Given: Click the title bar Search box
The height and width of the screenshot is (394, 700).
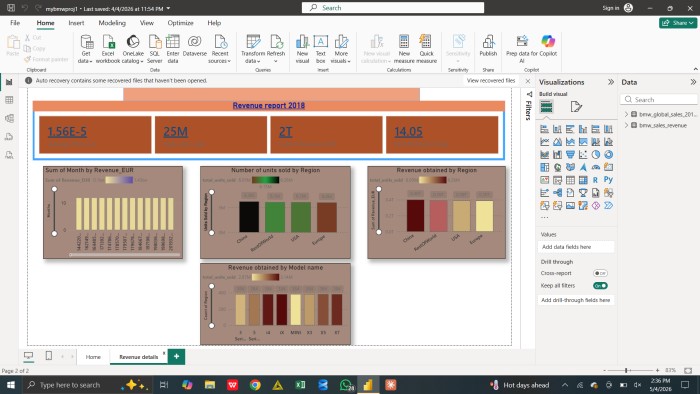Looking at the screenshot, I should [x=393, y=8].
